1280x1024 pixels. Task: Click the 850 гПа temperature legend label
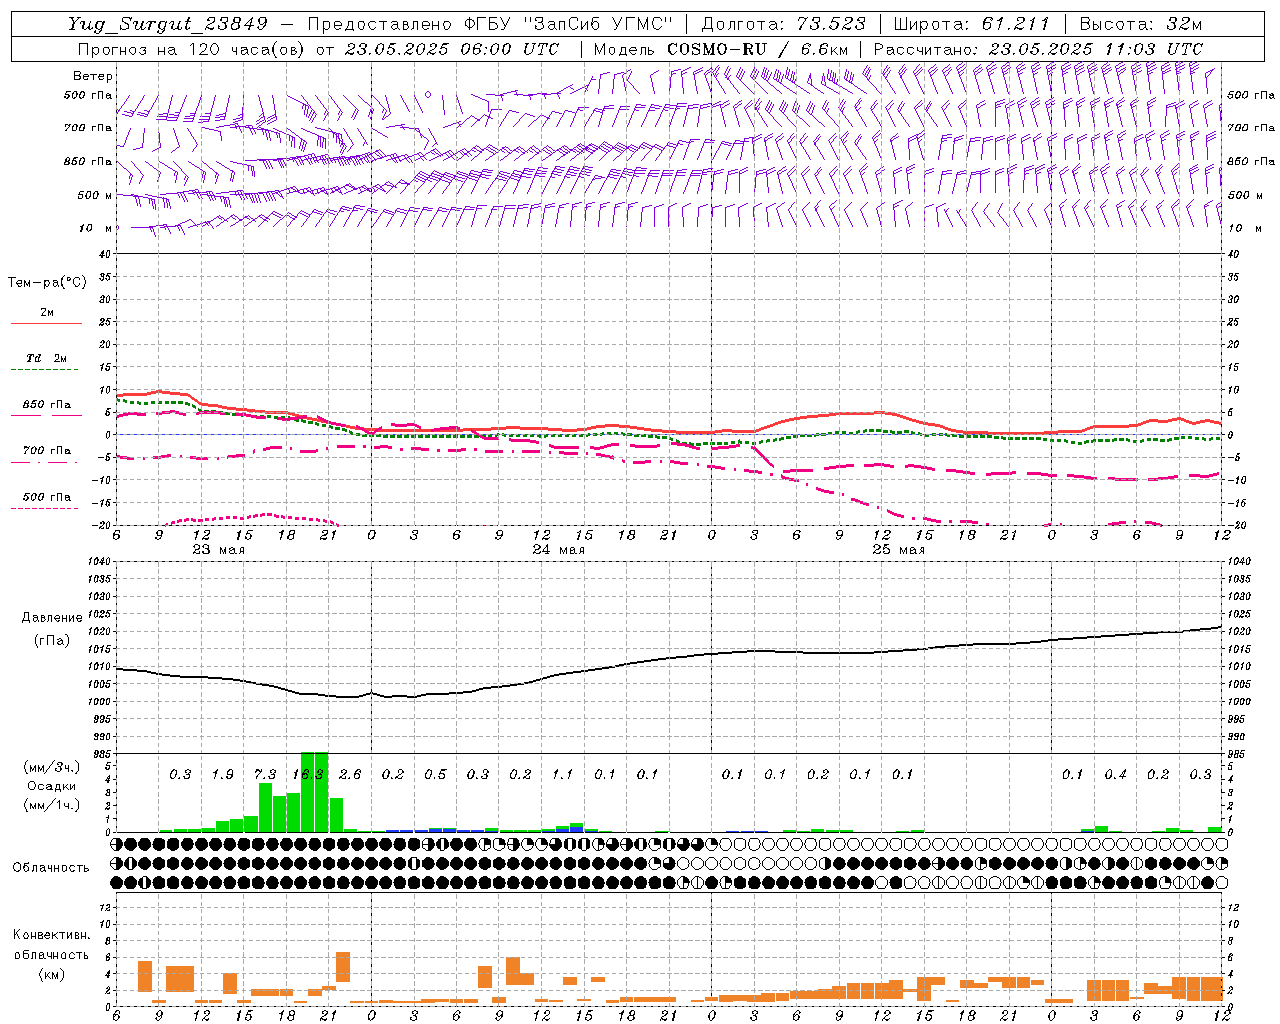47,405
